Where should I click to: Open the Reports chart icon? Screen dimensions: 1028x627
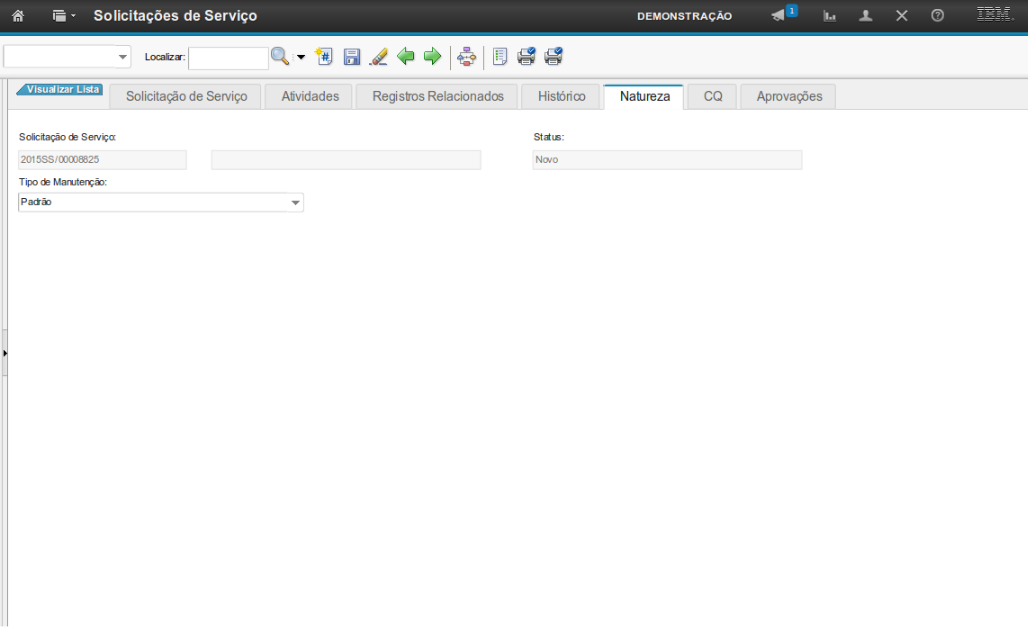pyautogui.click(x=830, y=16)
